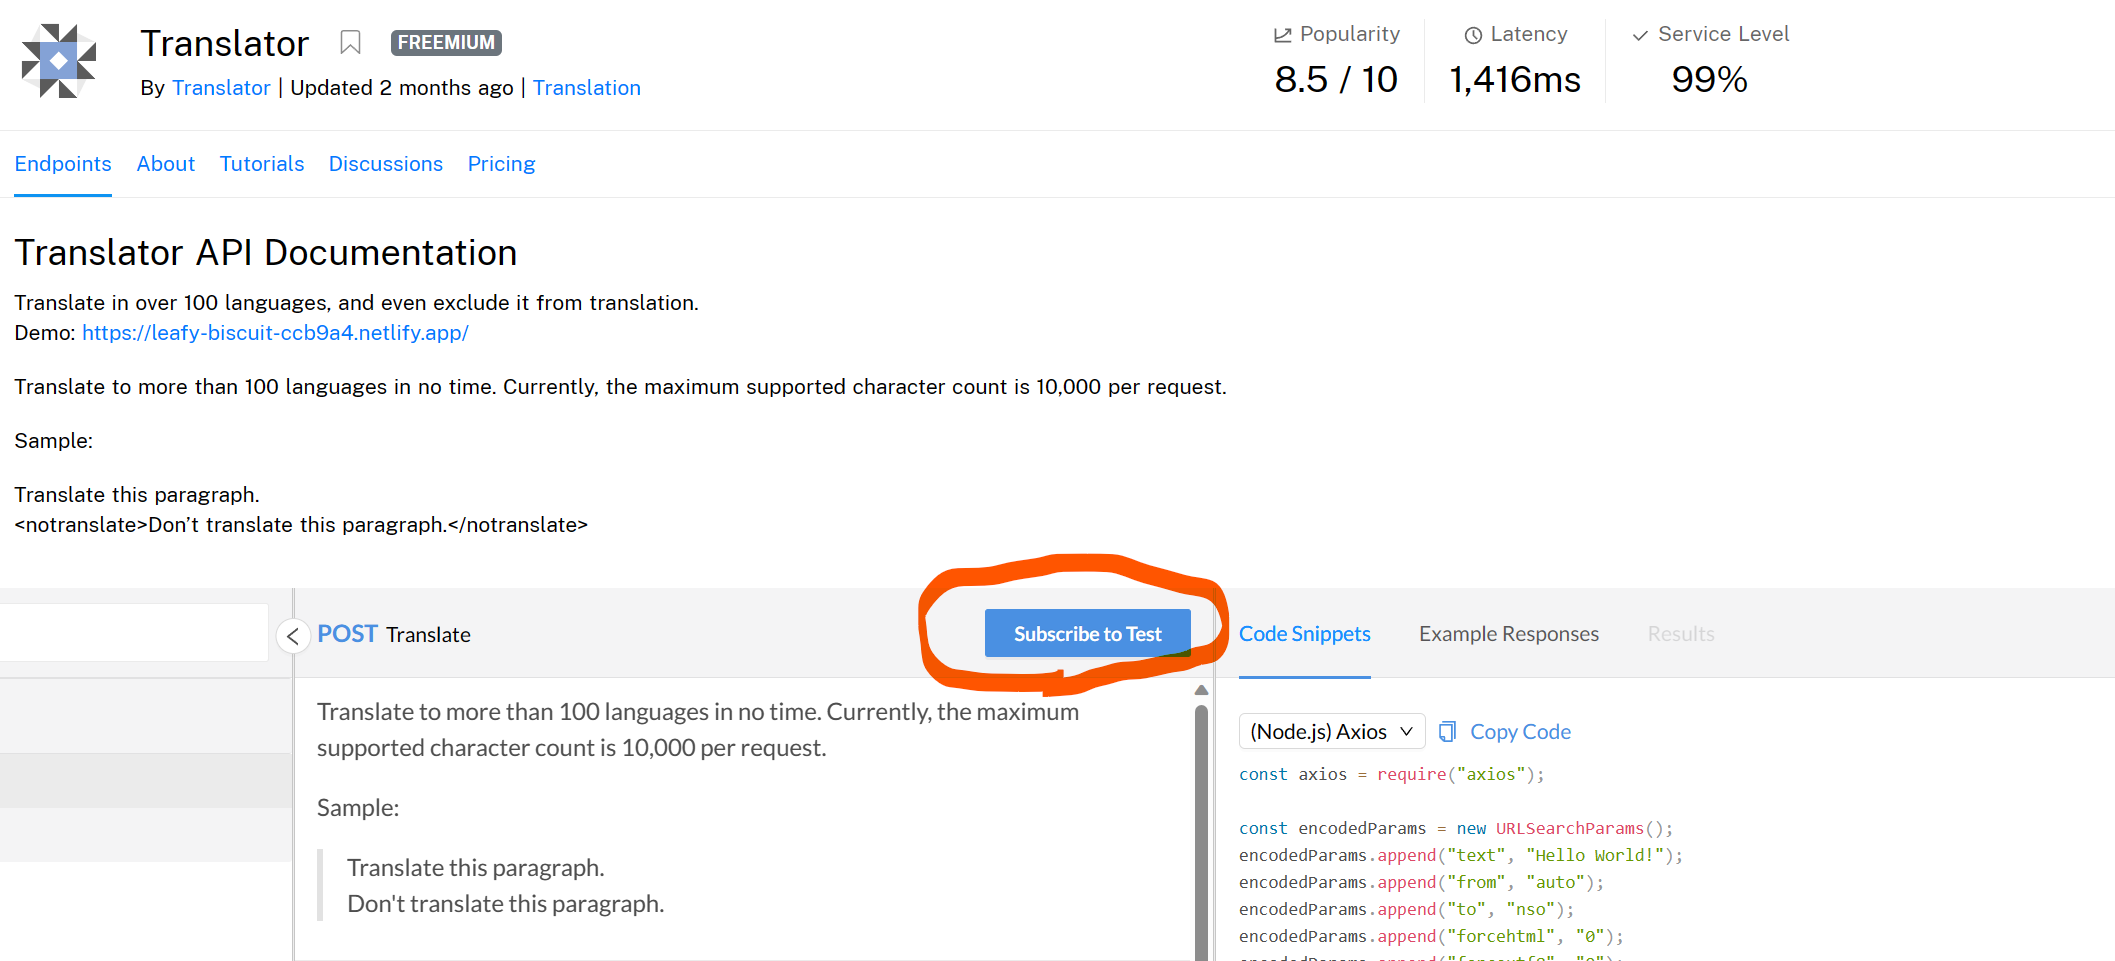This screenshot has height=961, width=2115.
Task: Open the leafy-biscuit netlify demo link
Action: (275, 333)
